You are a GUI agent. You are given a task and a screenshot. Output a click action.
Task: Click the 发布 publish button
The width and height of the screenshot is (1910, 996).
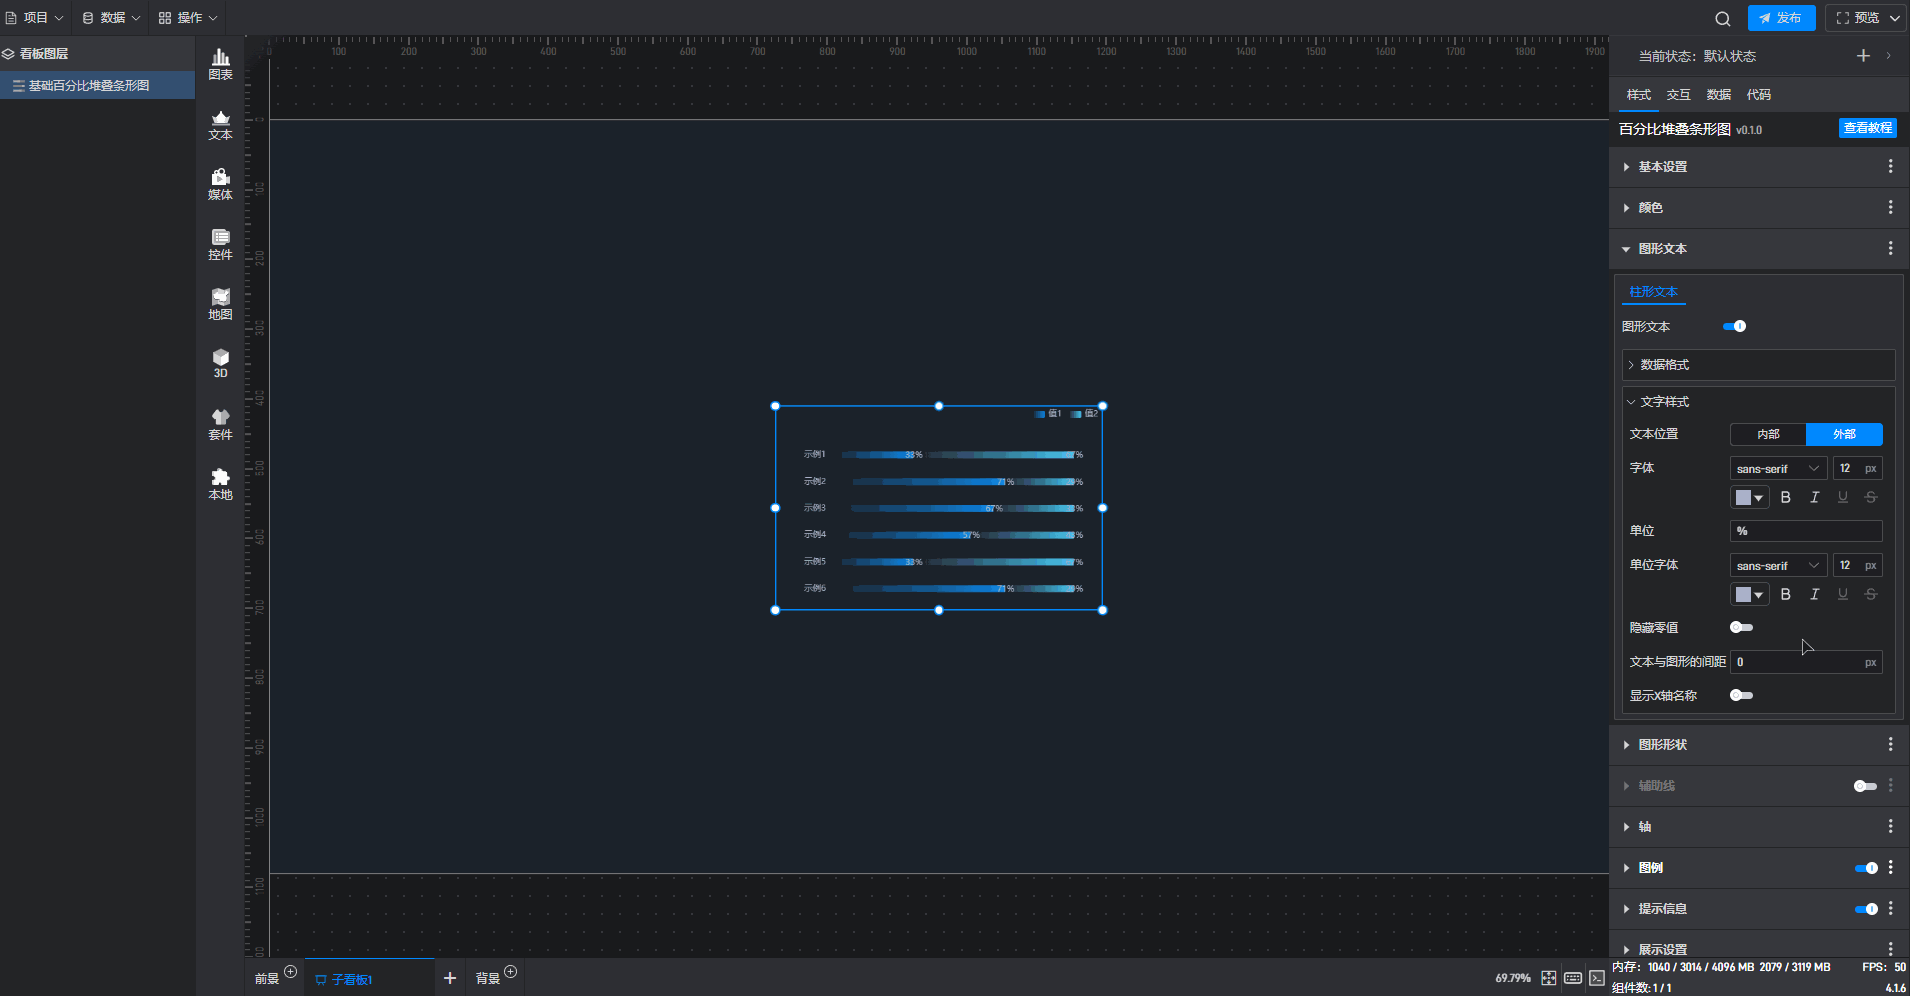coord(1781,18)
